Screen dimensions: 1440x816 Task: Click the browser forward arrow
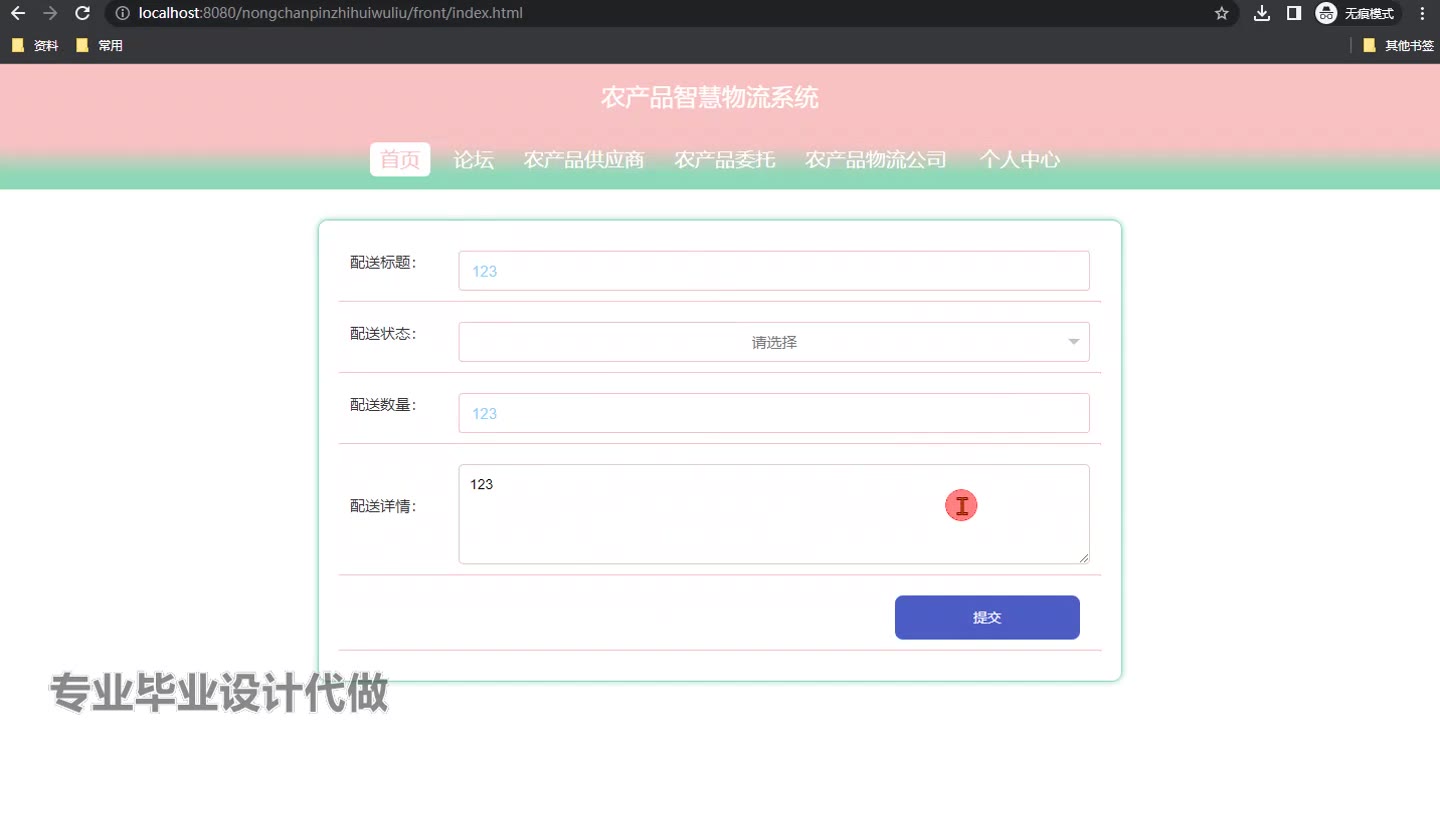[x=50, y=13]
